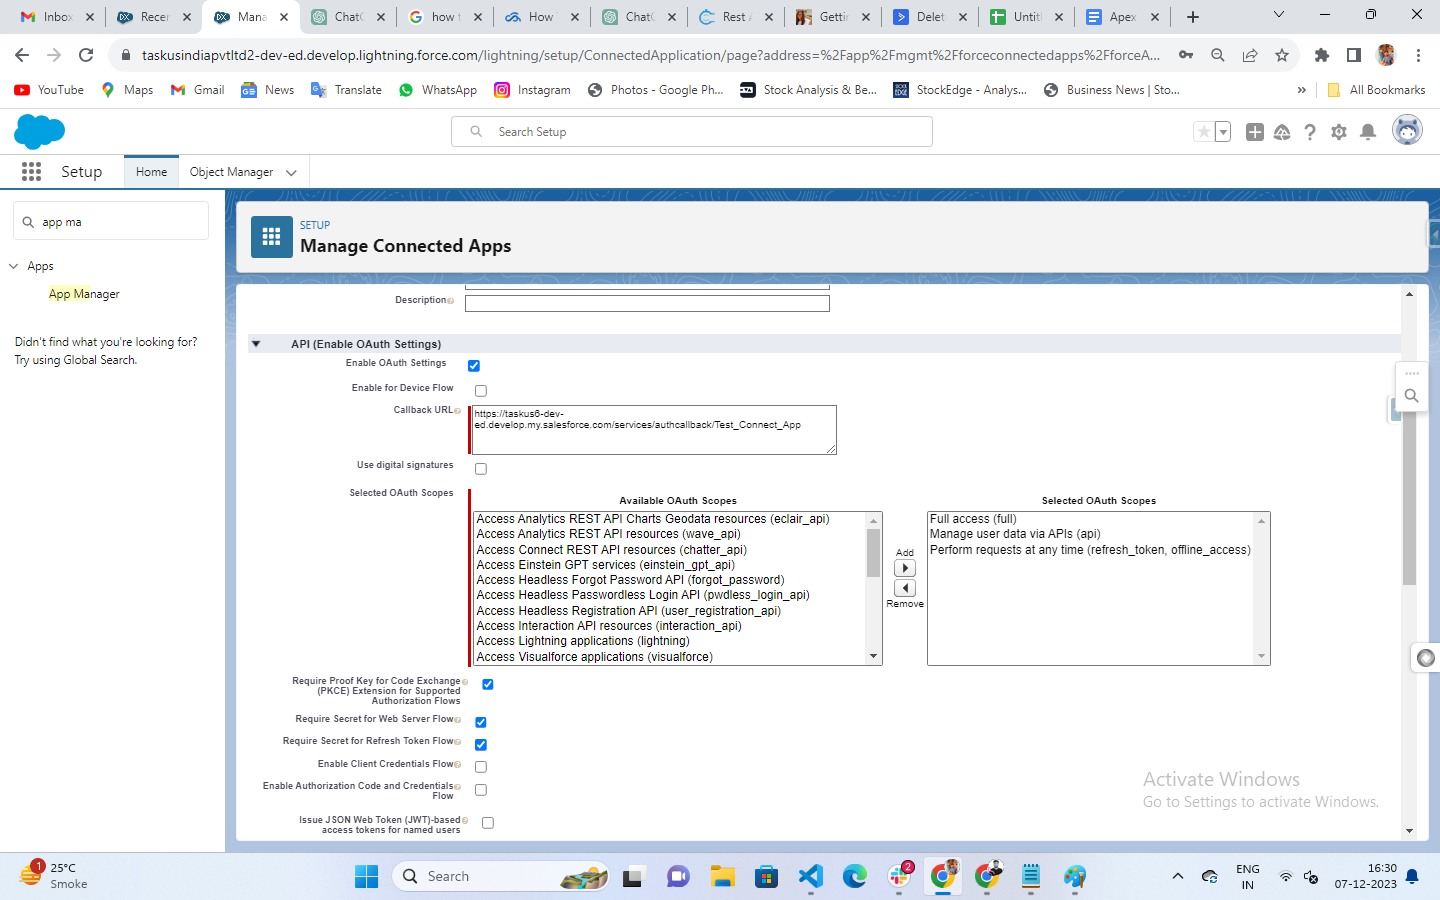This screenshot has width=1440, height=900.
Task: Open the Chrome extensions puzzle icon
Action: click(x=1322, y=55)
